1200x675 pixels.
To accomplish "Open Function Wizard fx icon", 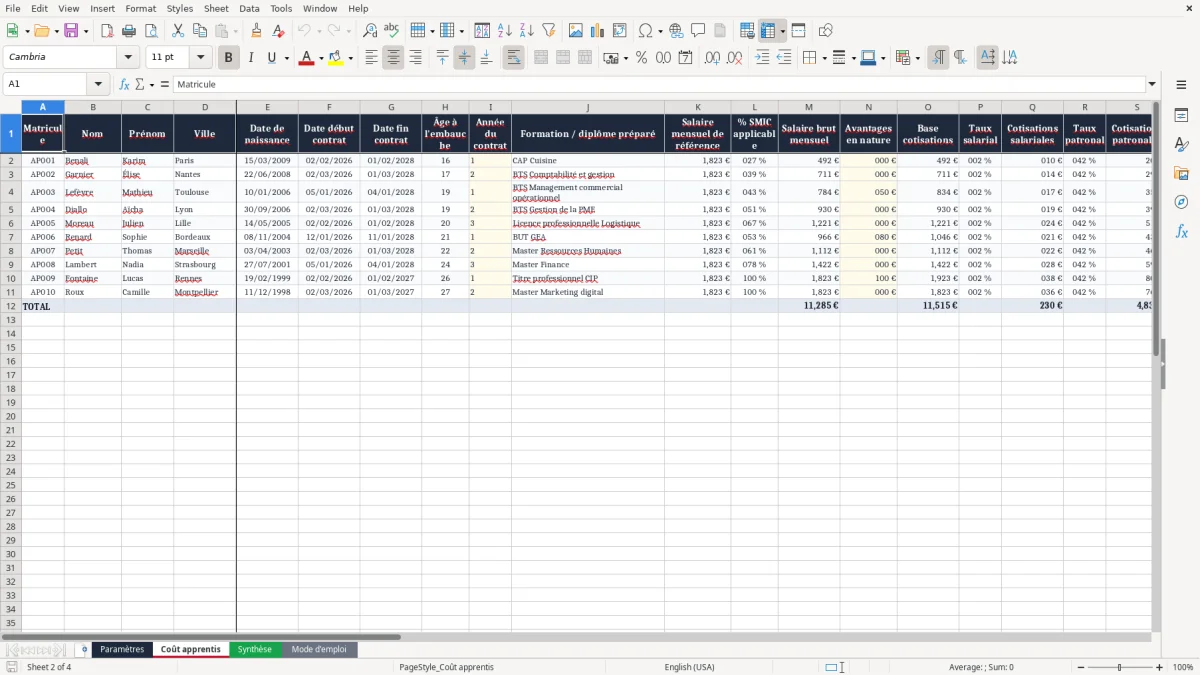I will tap(125, 84).
